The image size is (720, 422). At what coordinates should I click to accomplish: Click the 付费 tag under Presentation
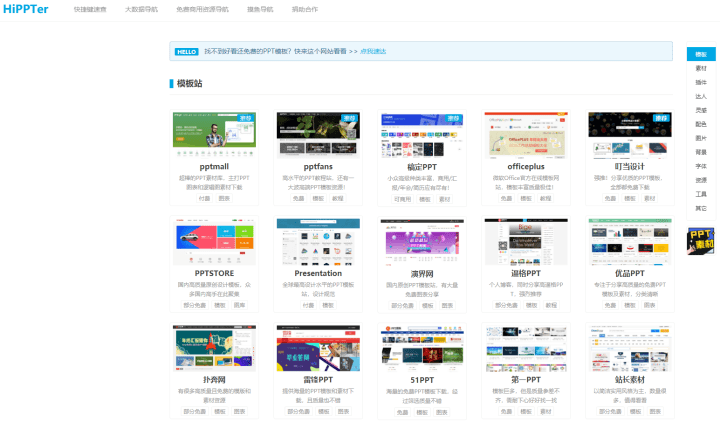coord(308,305)
